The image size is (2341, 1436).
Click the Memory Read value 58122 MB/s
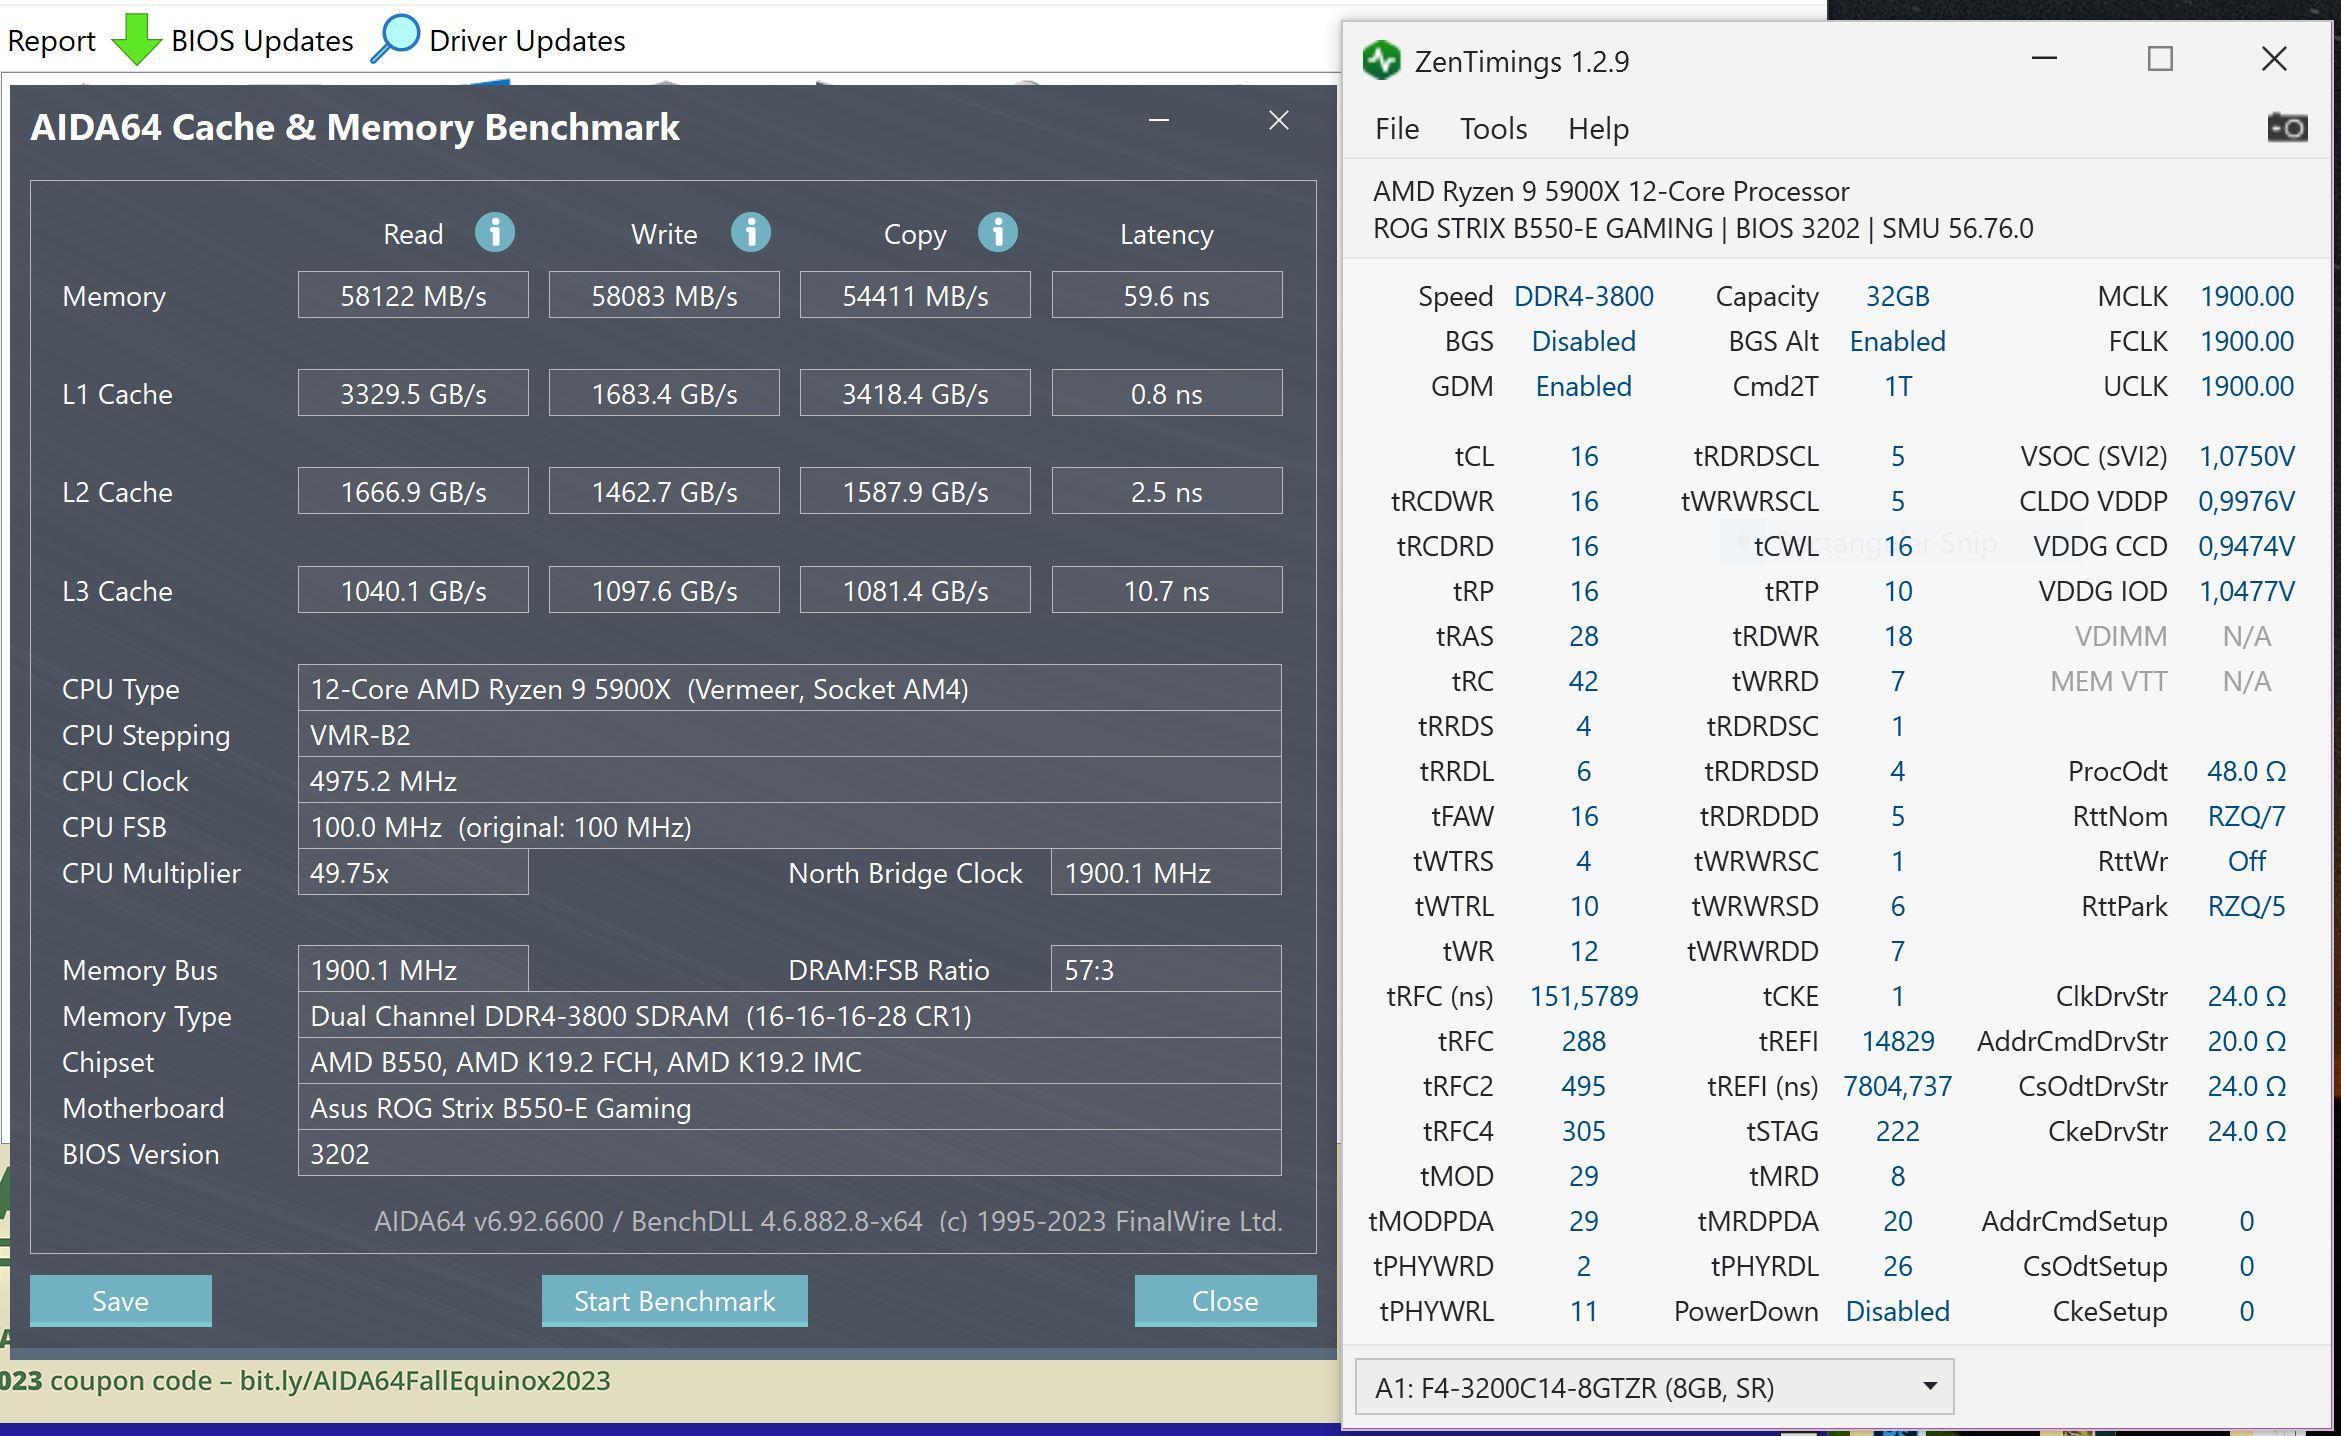click(413, 295)
